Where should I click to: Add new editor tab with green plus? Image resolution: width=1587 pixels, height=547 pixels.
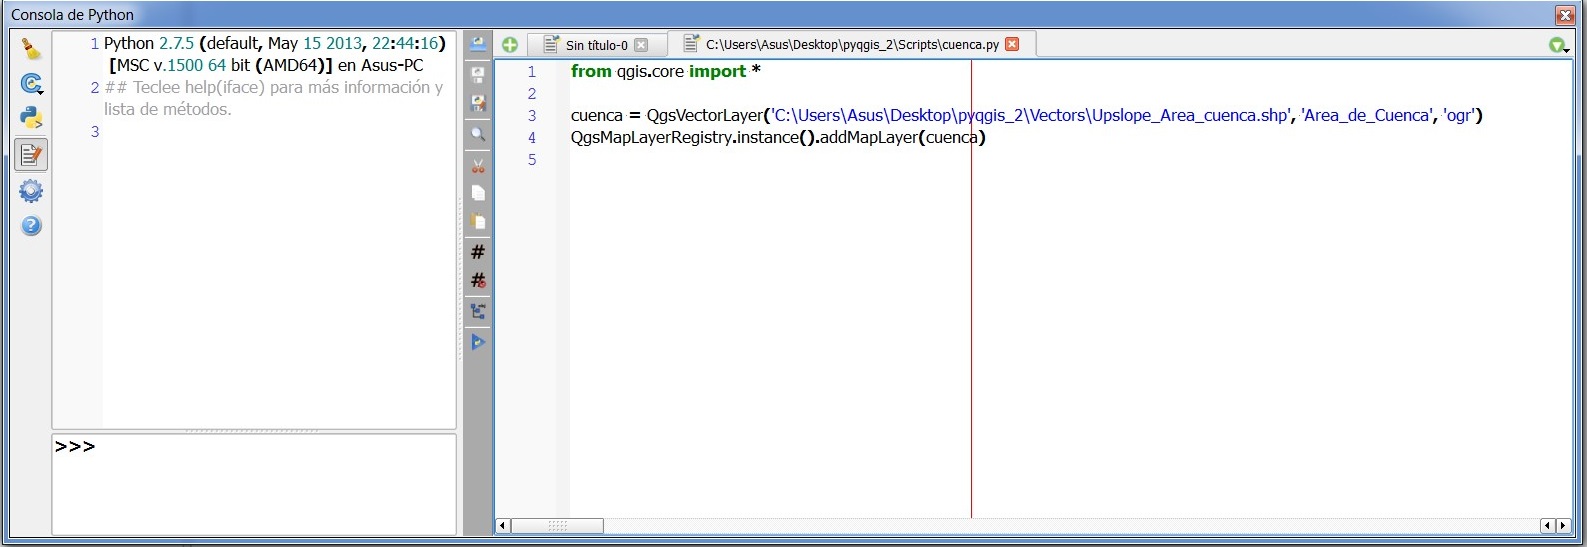pyautogui.click(x=510, y=45)
